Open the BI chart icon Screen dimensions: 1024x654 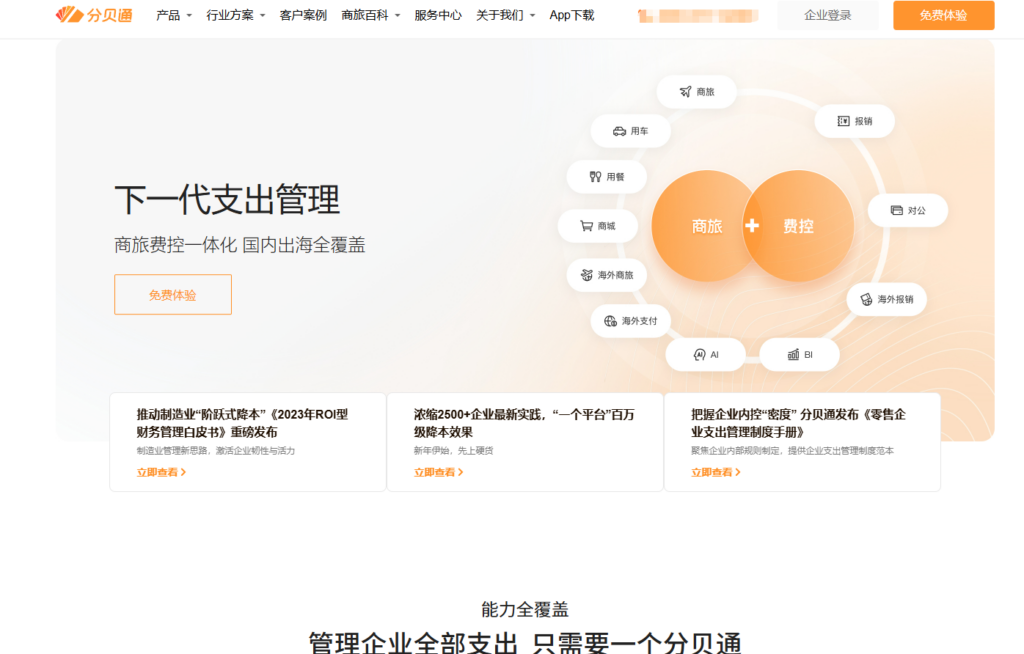coord(799,354)
